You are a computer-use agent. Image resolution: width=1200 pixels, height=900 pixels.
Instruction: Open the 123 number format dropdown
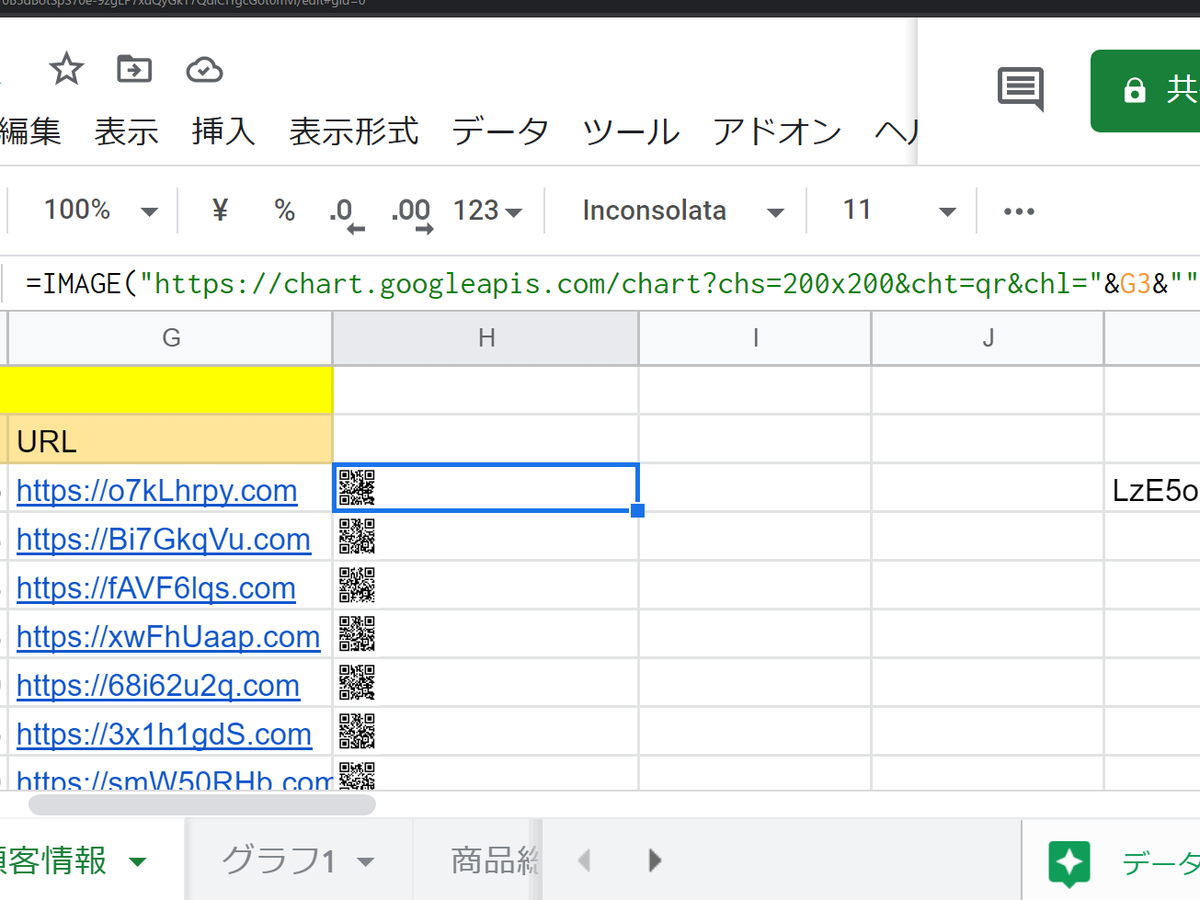point(488,211)
